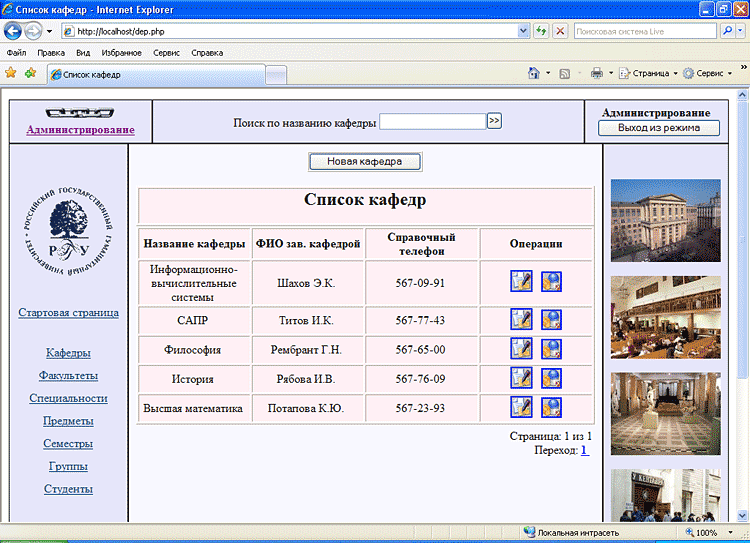Click the browser Home icon

point(533,73)
